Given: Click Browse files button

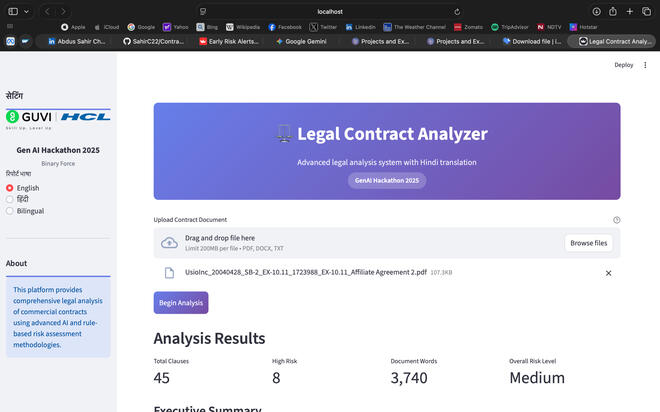Looking at the screenshot, I should [588, 243].
